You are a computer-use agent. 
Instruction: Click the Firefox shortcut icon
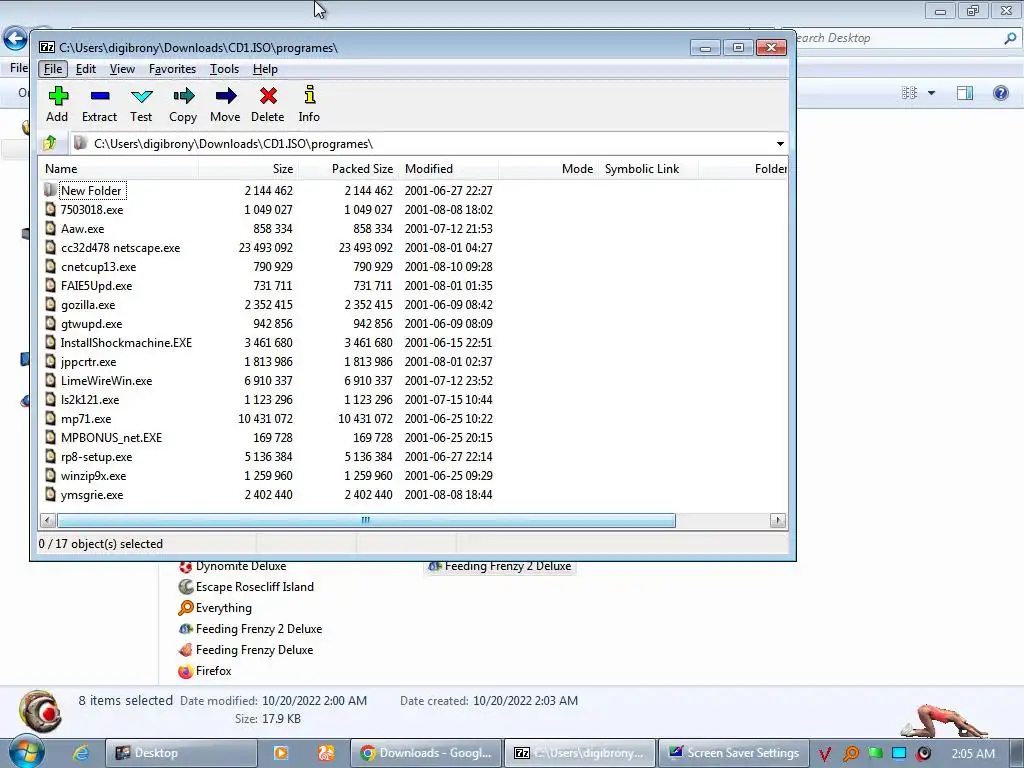[185, 671]
